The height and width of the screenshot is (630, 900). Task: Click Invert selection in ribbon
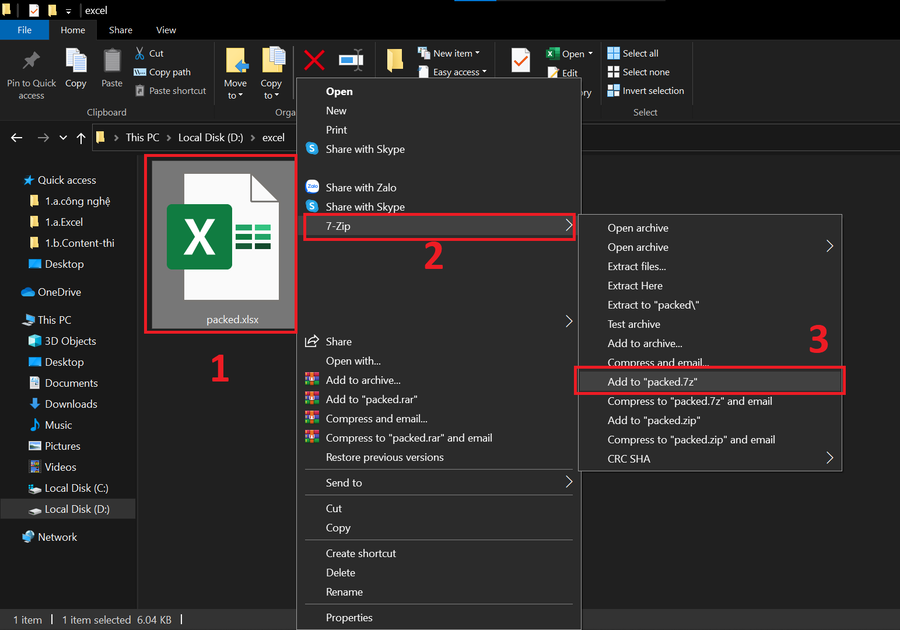point(646,91)
